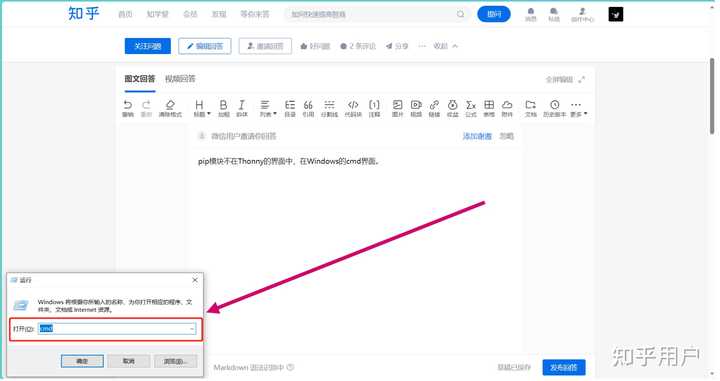Open the 会员 nav item

pos(190,14)
